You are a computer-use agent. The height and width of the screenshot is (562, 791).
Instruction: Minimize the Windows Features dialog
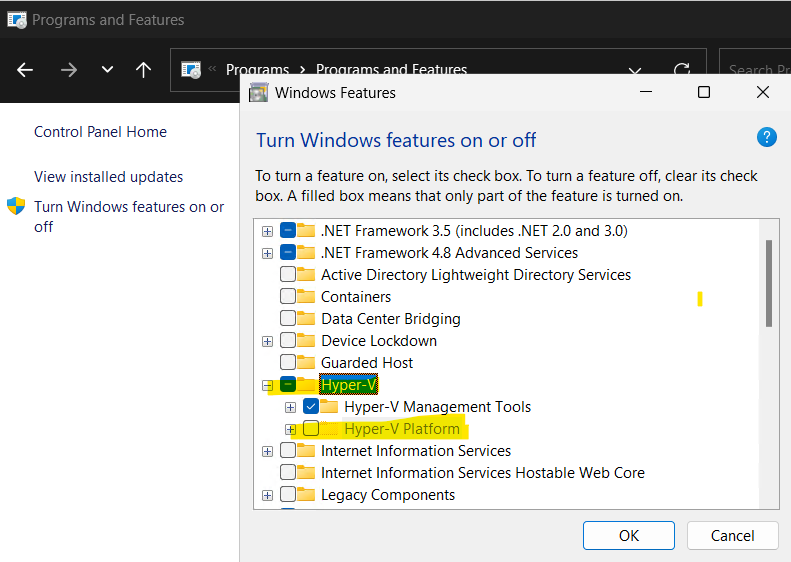(646, 92)
